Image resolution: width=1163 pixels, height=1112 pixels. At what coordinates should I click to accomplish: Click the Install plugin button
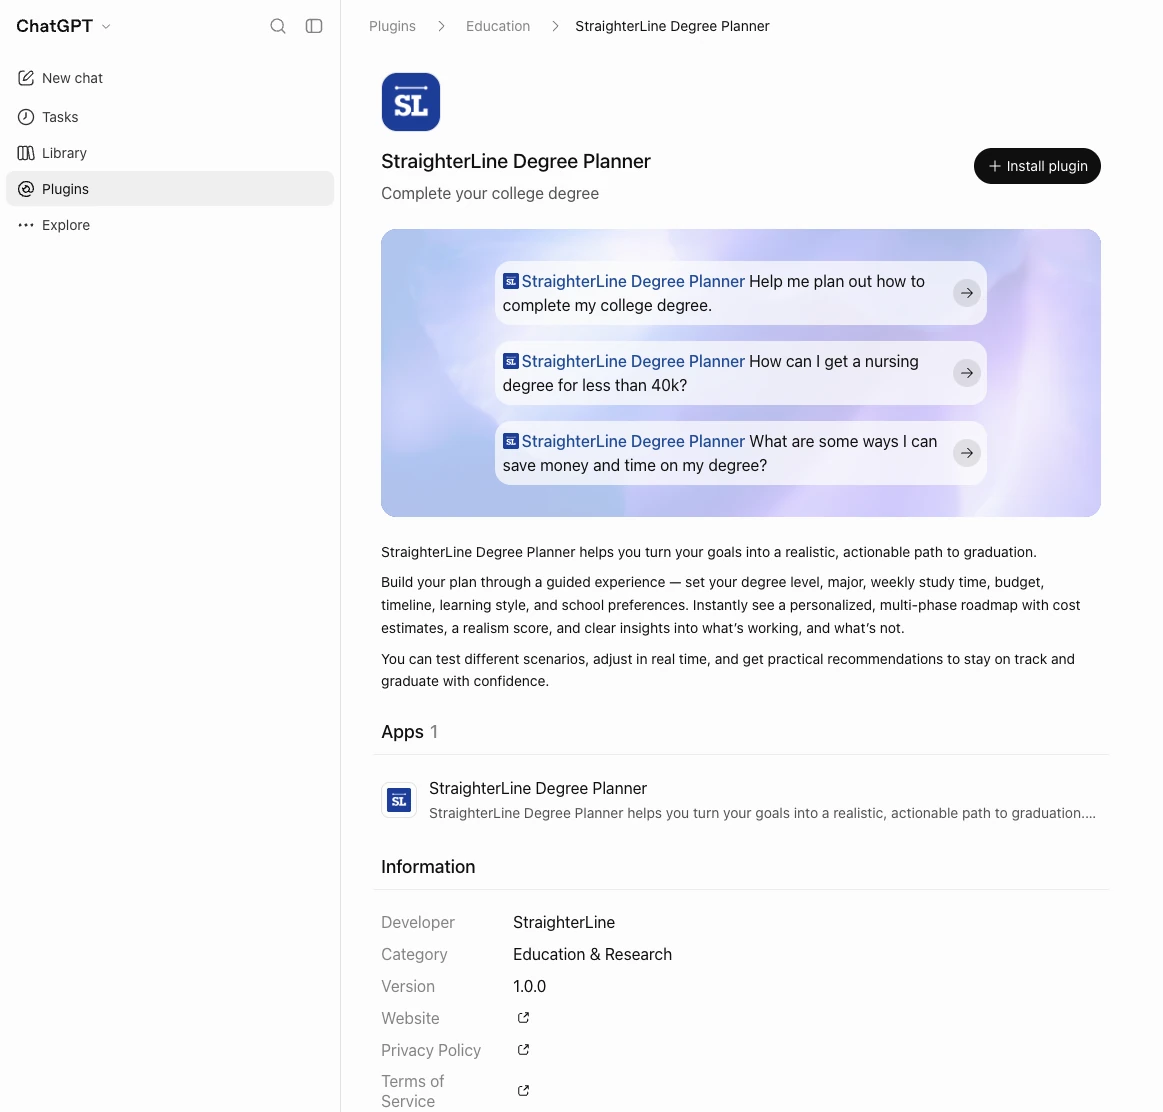tap(1037, 166)
